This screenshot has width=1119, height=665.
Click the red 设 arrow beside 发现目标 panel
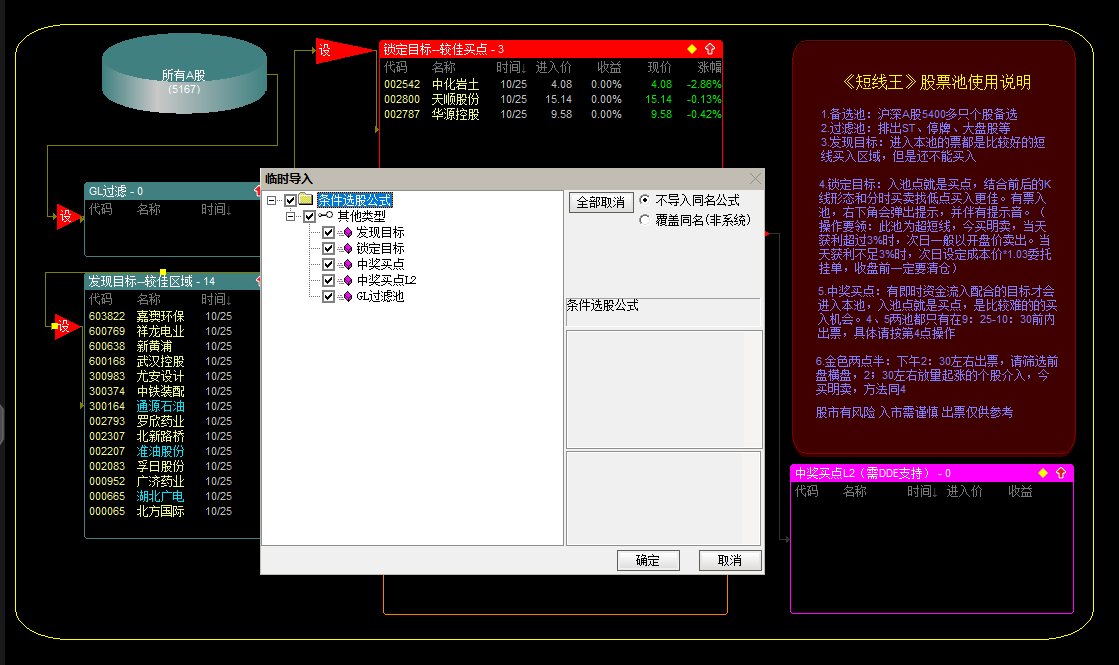(x=65, y=326)
